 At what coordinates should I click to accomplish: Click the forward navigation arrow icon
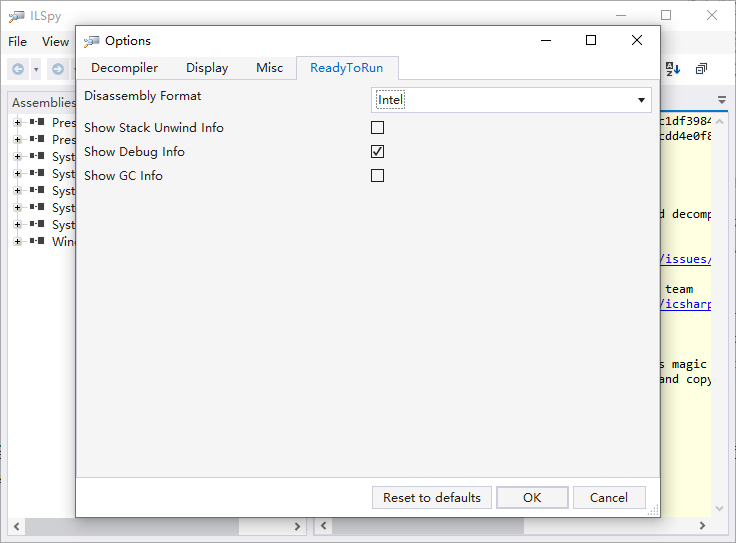tap(58, 69)
